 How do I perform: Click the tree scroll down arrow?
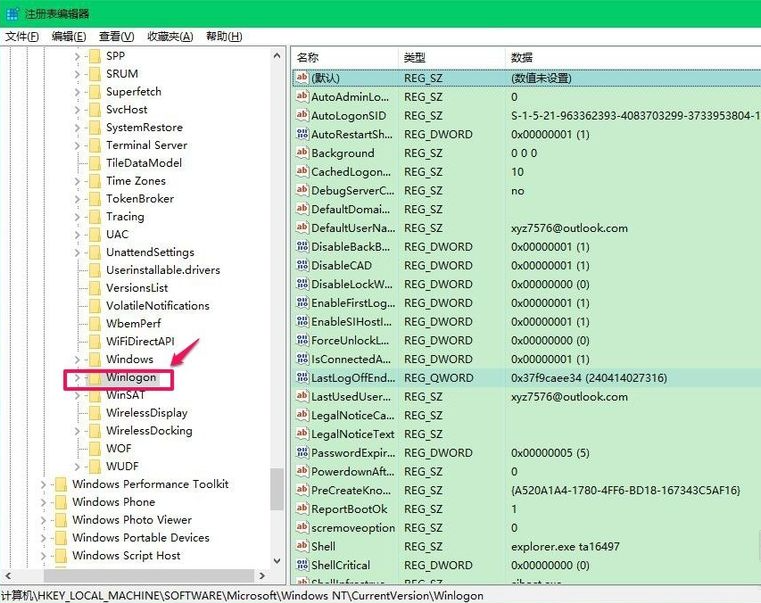(x=277, y=561)
